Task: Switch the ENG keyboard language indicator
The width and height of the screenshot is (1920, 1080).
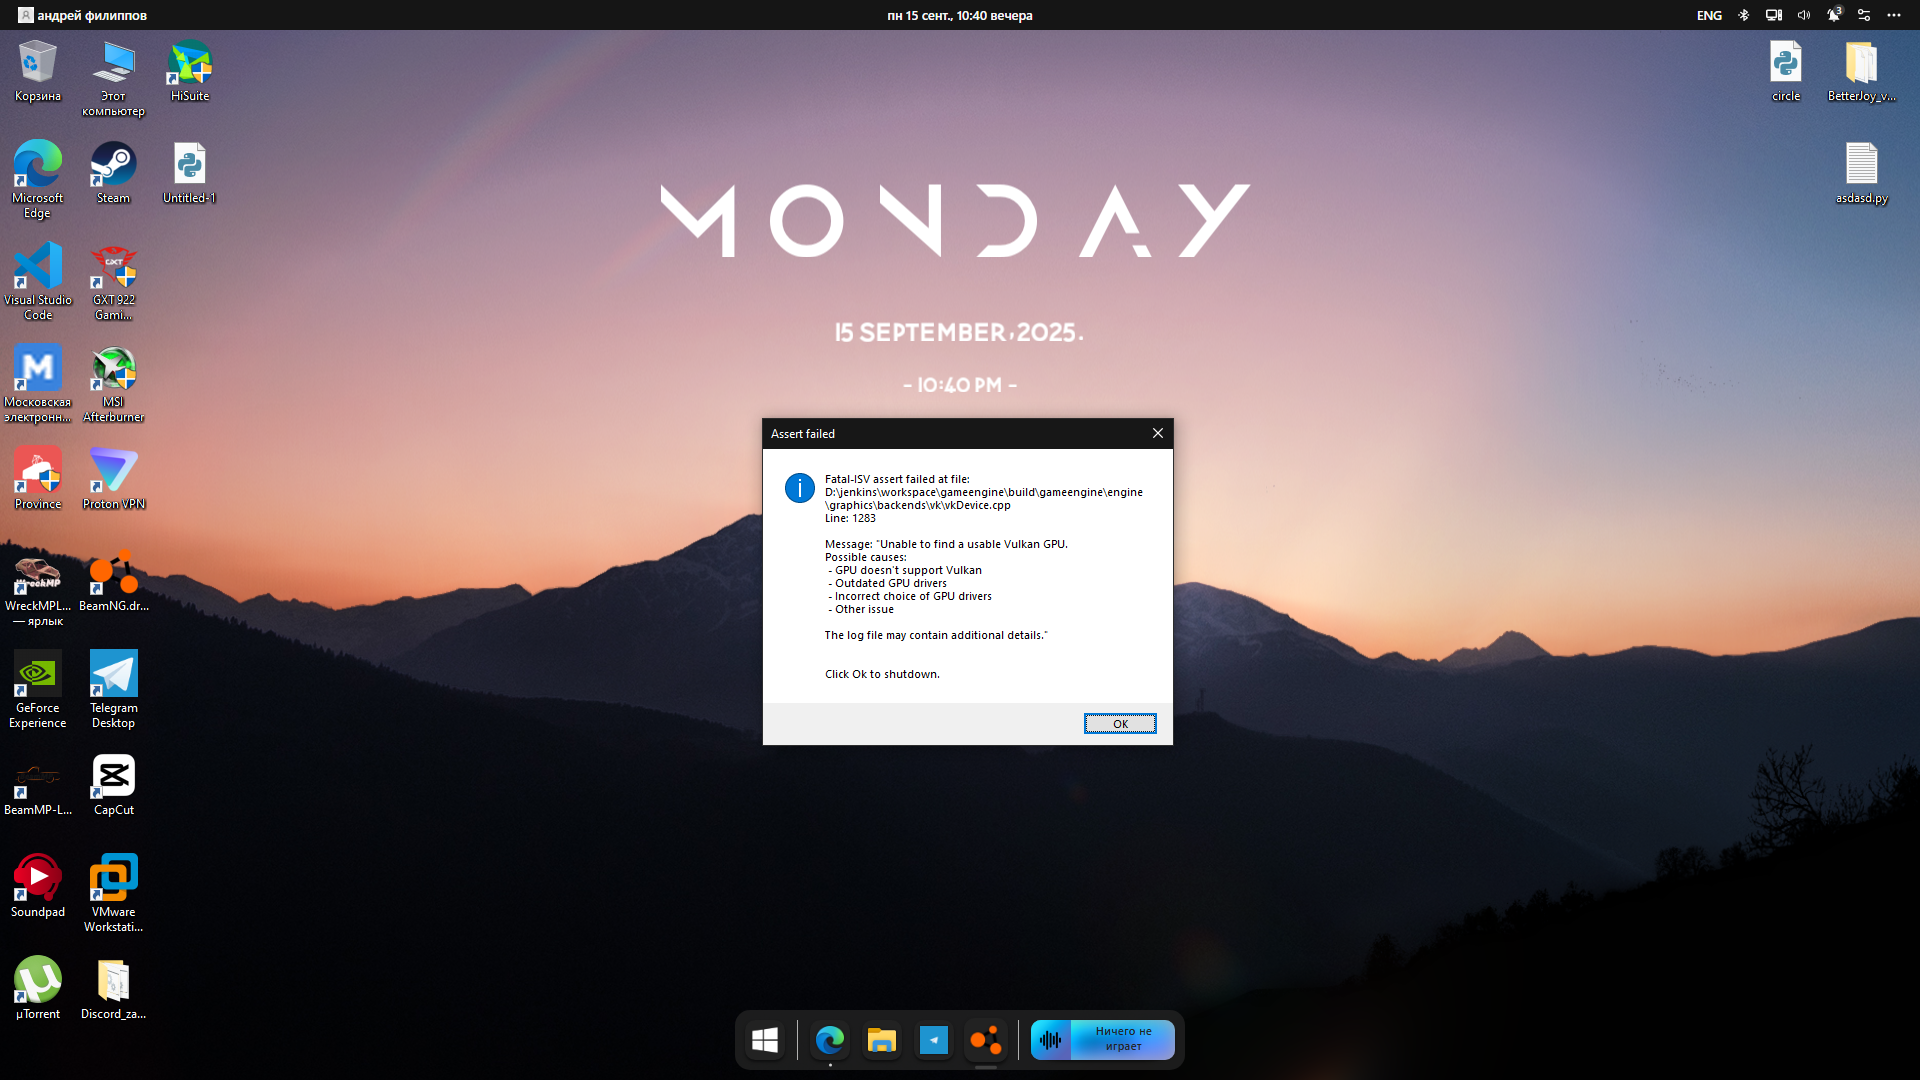Action: pyautogui.click(x=1709, y=15)
